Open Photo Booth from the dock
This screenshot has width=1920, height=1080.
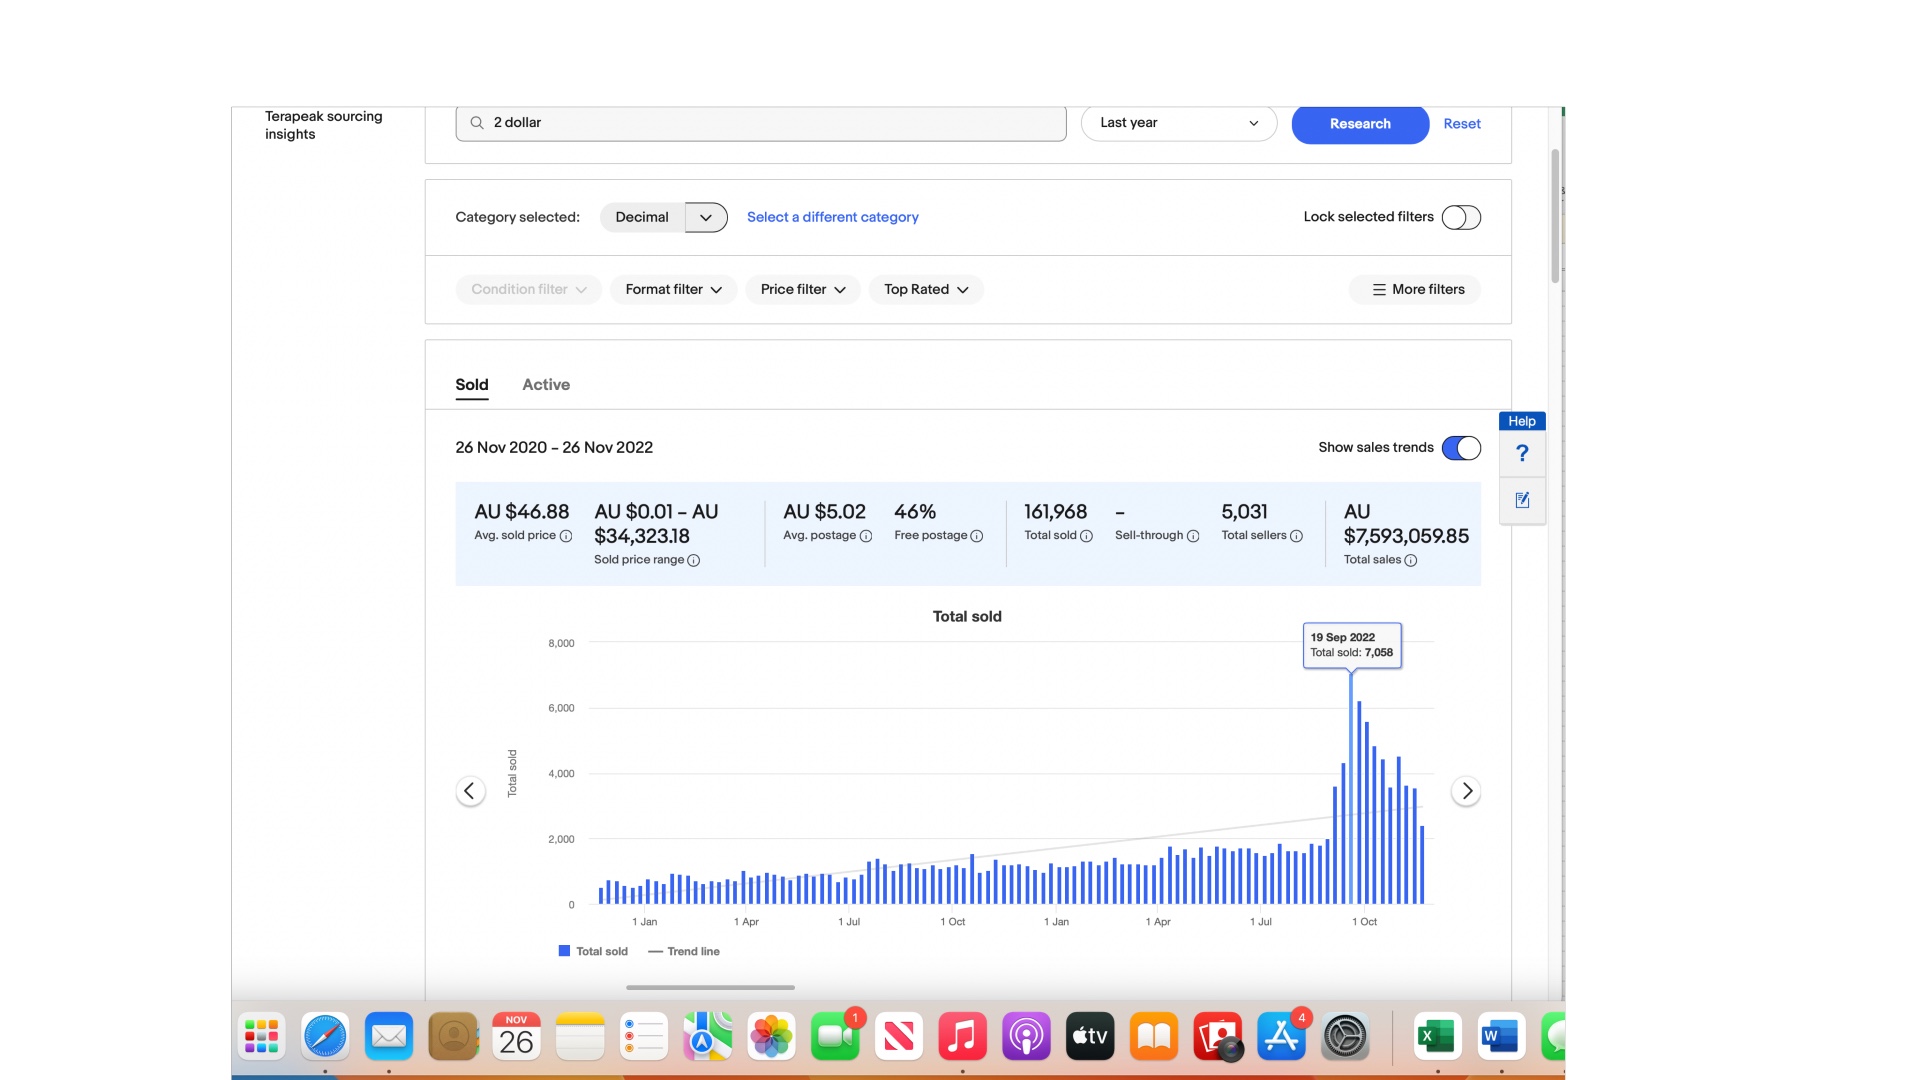click(1218, 1037)
